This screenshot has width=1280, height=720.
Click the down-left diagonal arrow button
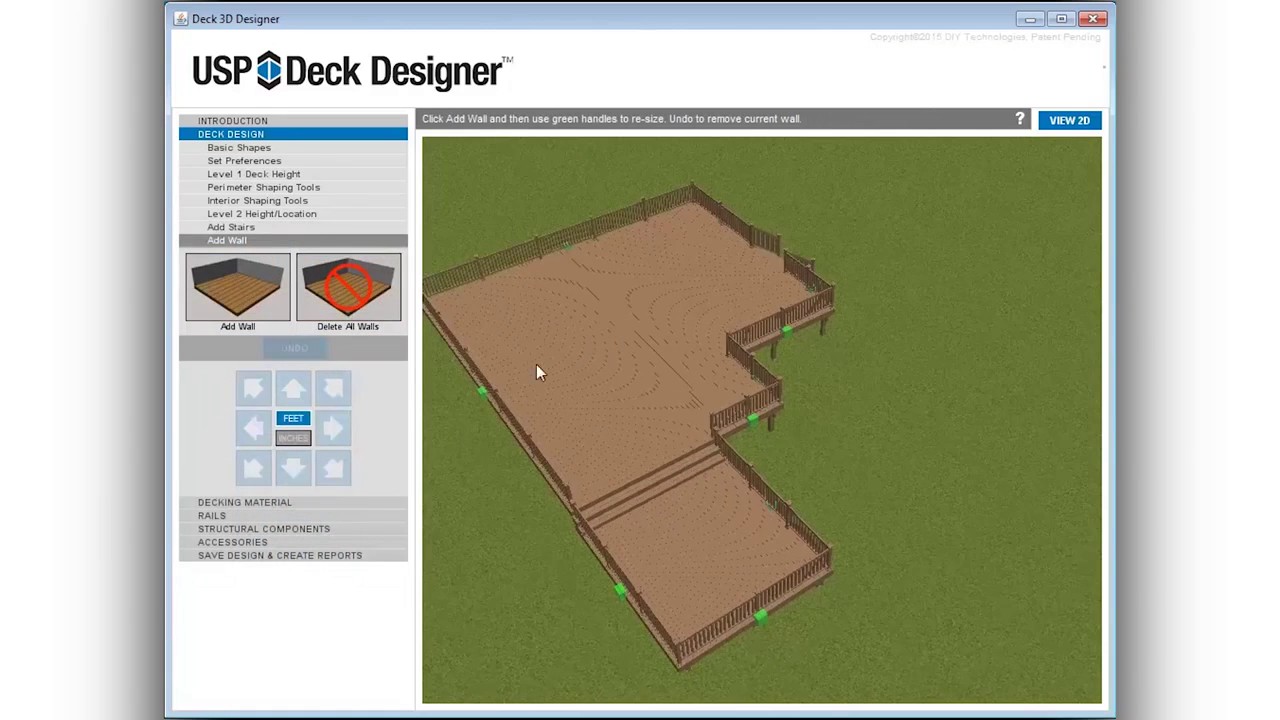coord(253,467)
